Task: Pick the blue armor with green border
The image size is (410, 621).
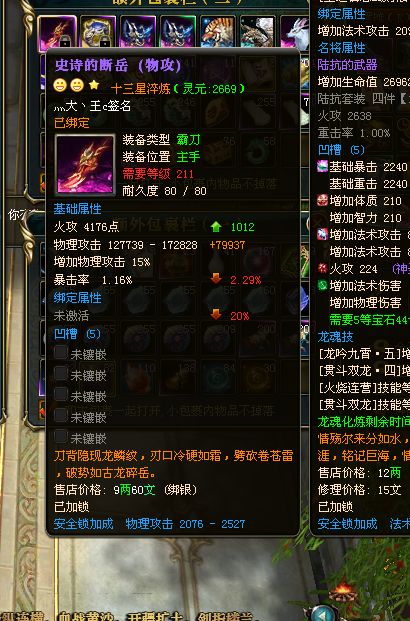Action: pos(178,32)
